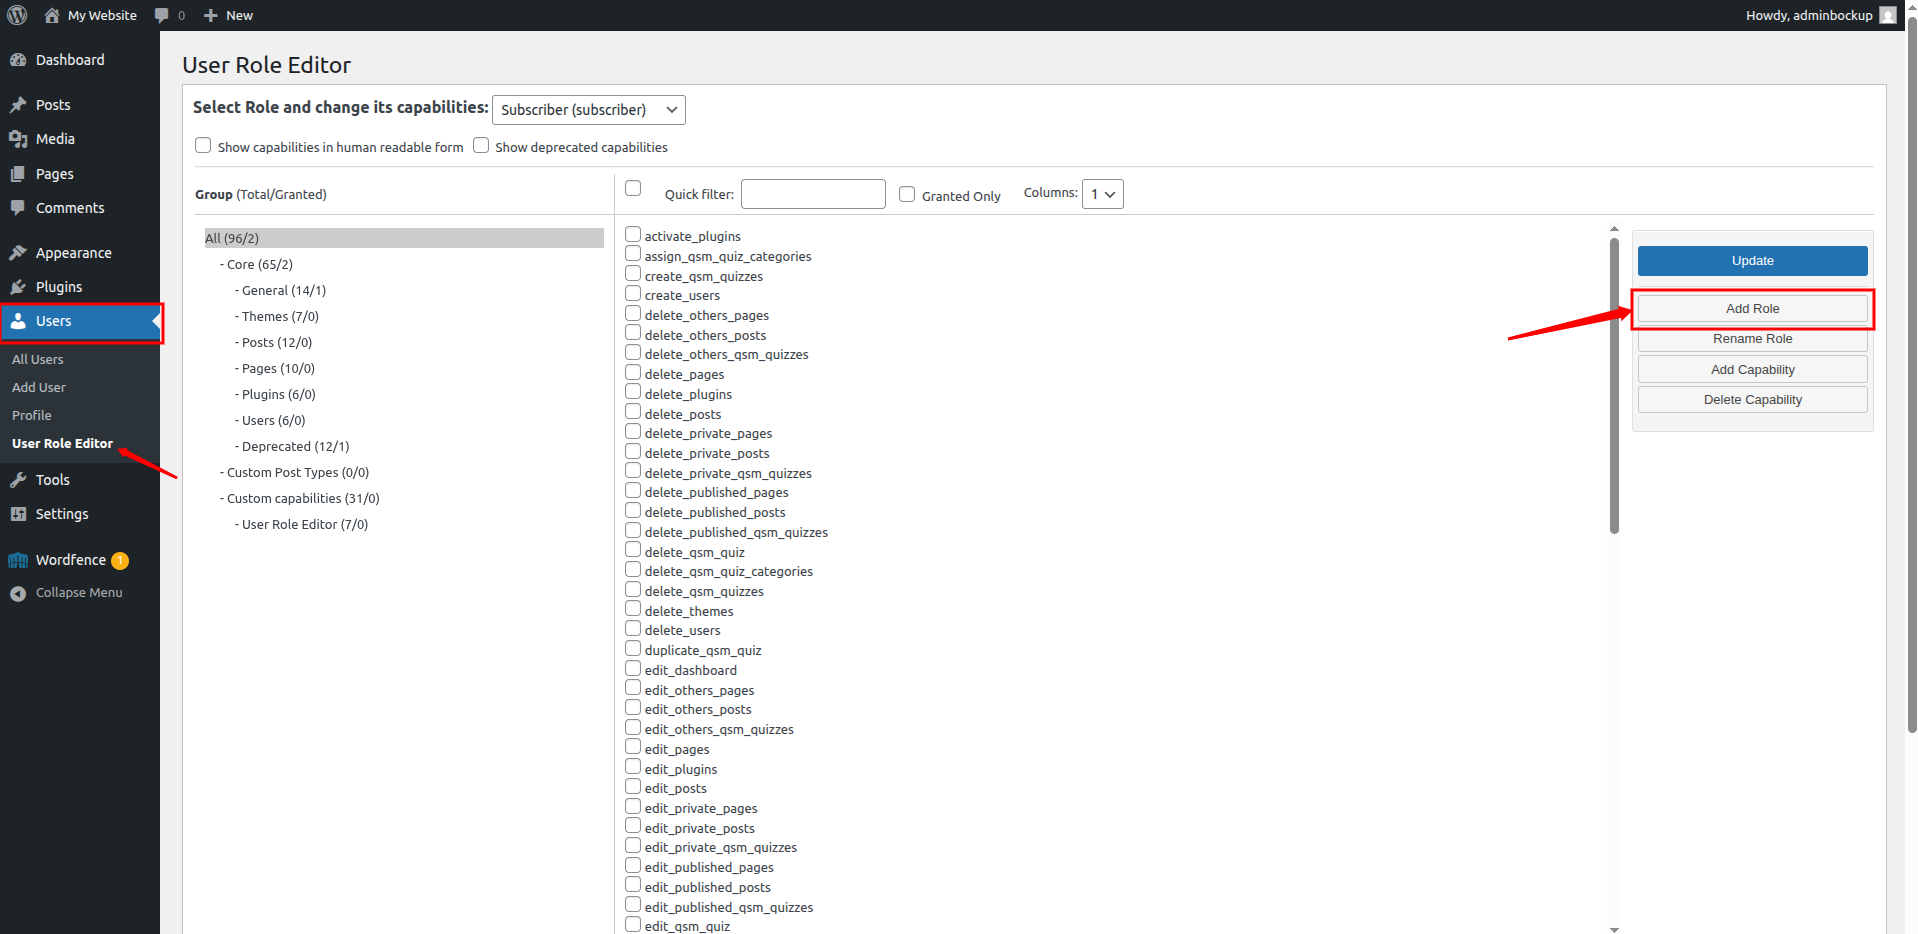
Task: Click the Dashboard gauge icon
Action: pyautogui.click(x=18, y=60)
